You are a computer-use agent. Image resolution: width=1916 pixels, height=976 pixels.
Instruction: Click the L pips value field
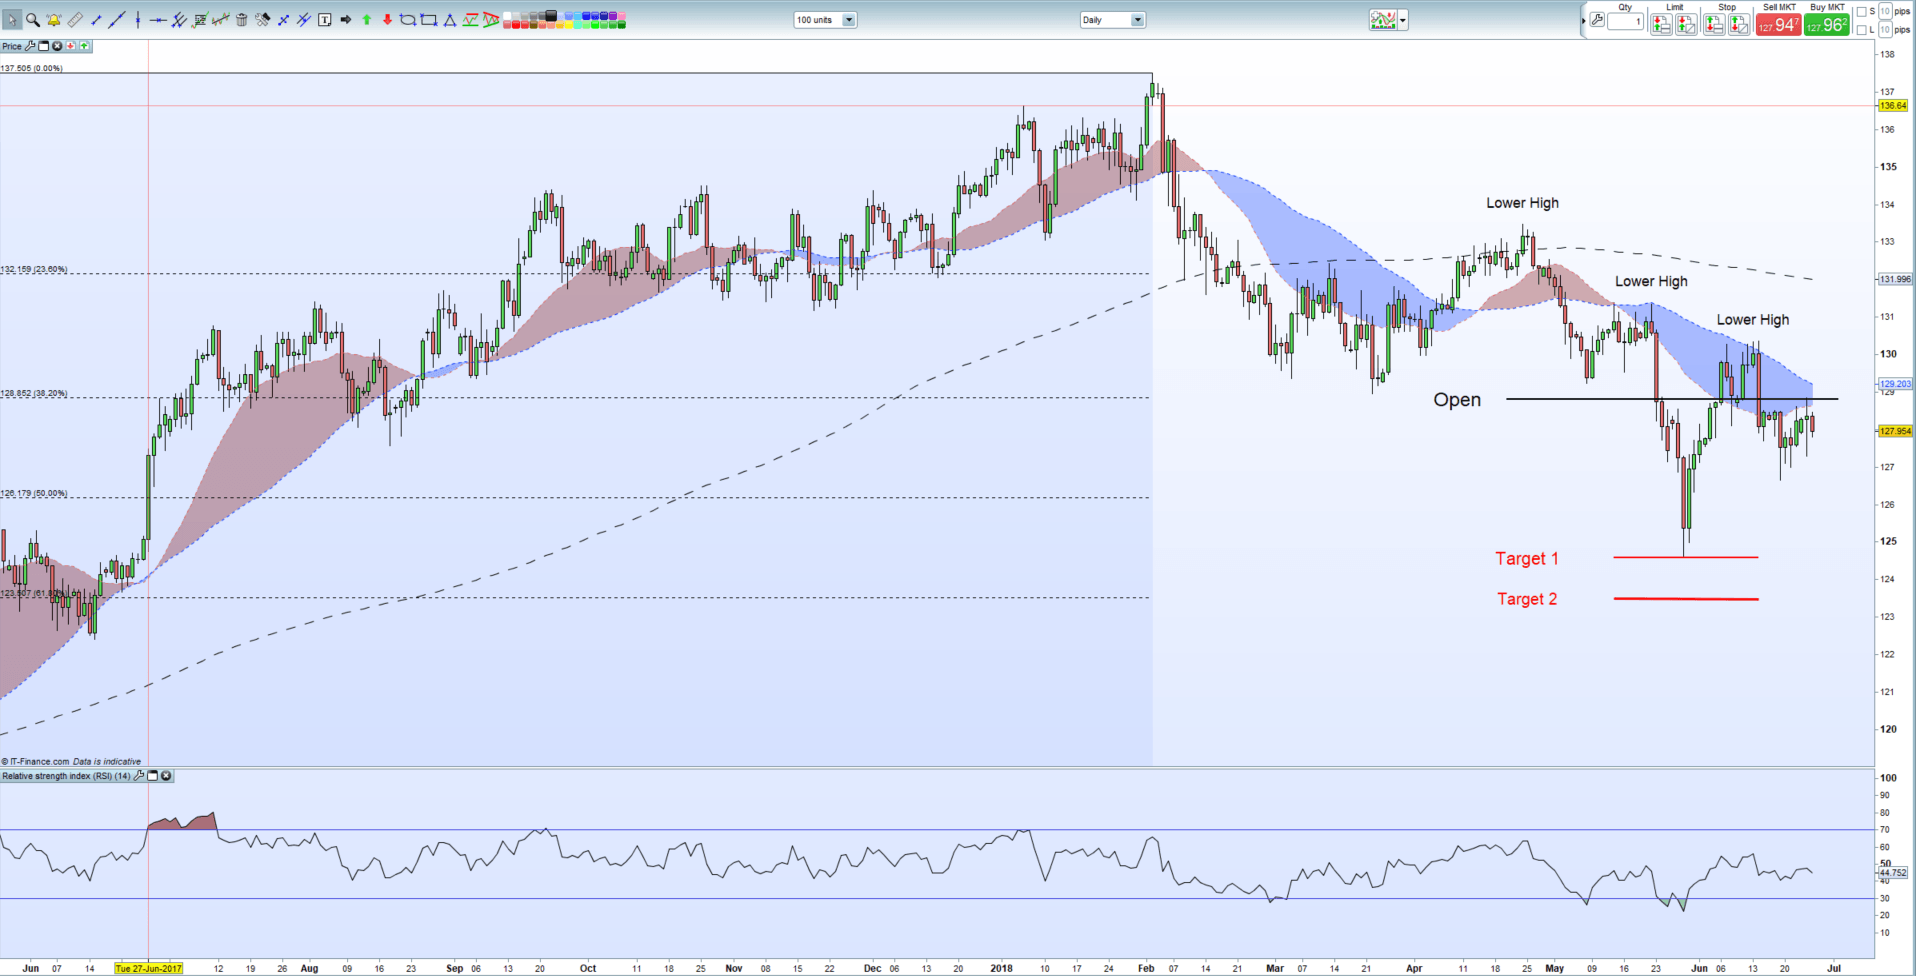tap(1885, 30)
